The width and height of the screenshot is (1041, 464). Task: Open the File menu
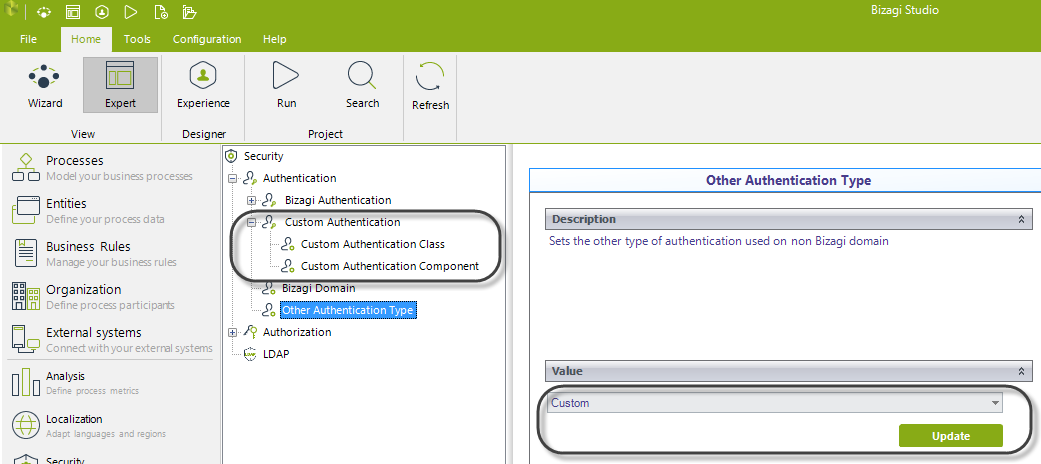pyautogui.click(x=29, y=39)
